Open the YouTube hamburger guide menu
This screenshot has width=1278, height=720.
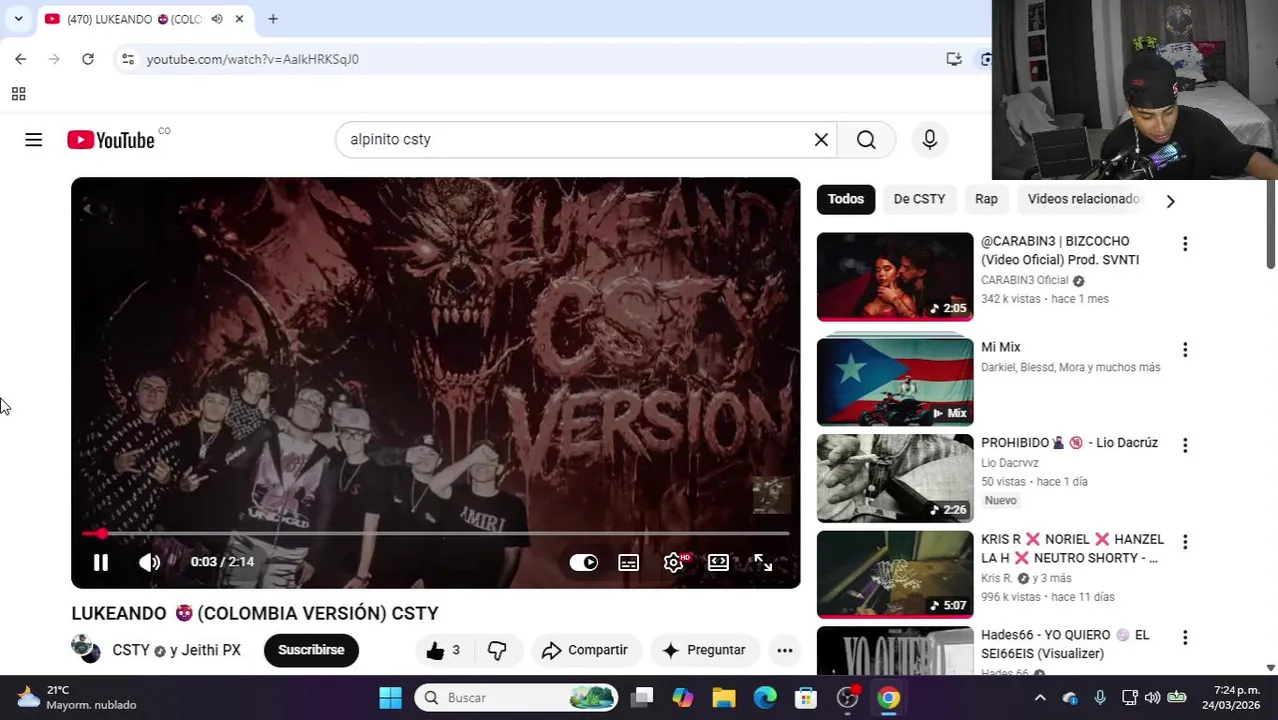(34, 140)
